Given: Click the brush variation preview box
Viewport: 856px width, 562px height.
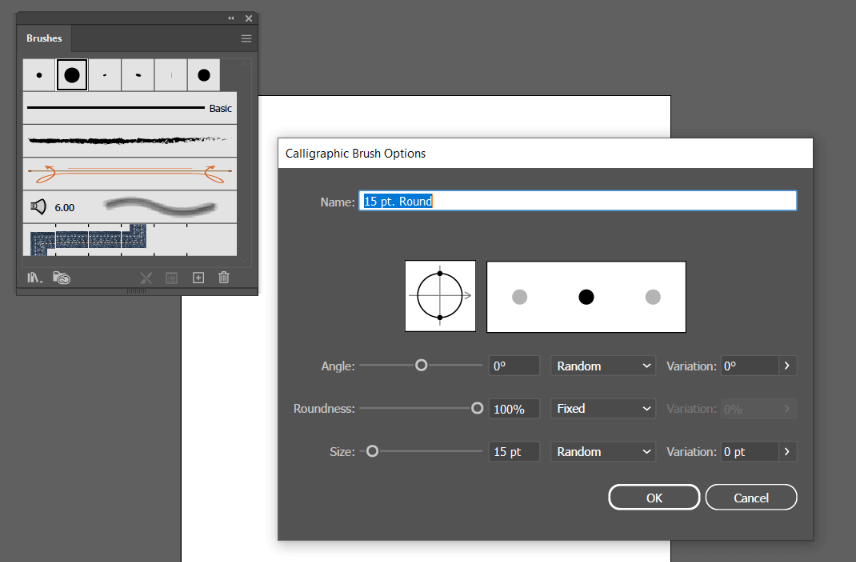Looking at the screenshot, I should (x=586, y=297).
